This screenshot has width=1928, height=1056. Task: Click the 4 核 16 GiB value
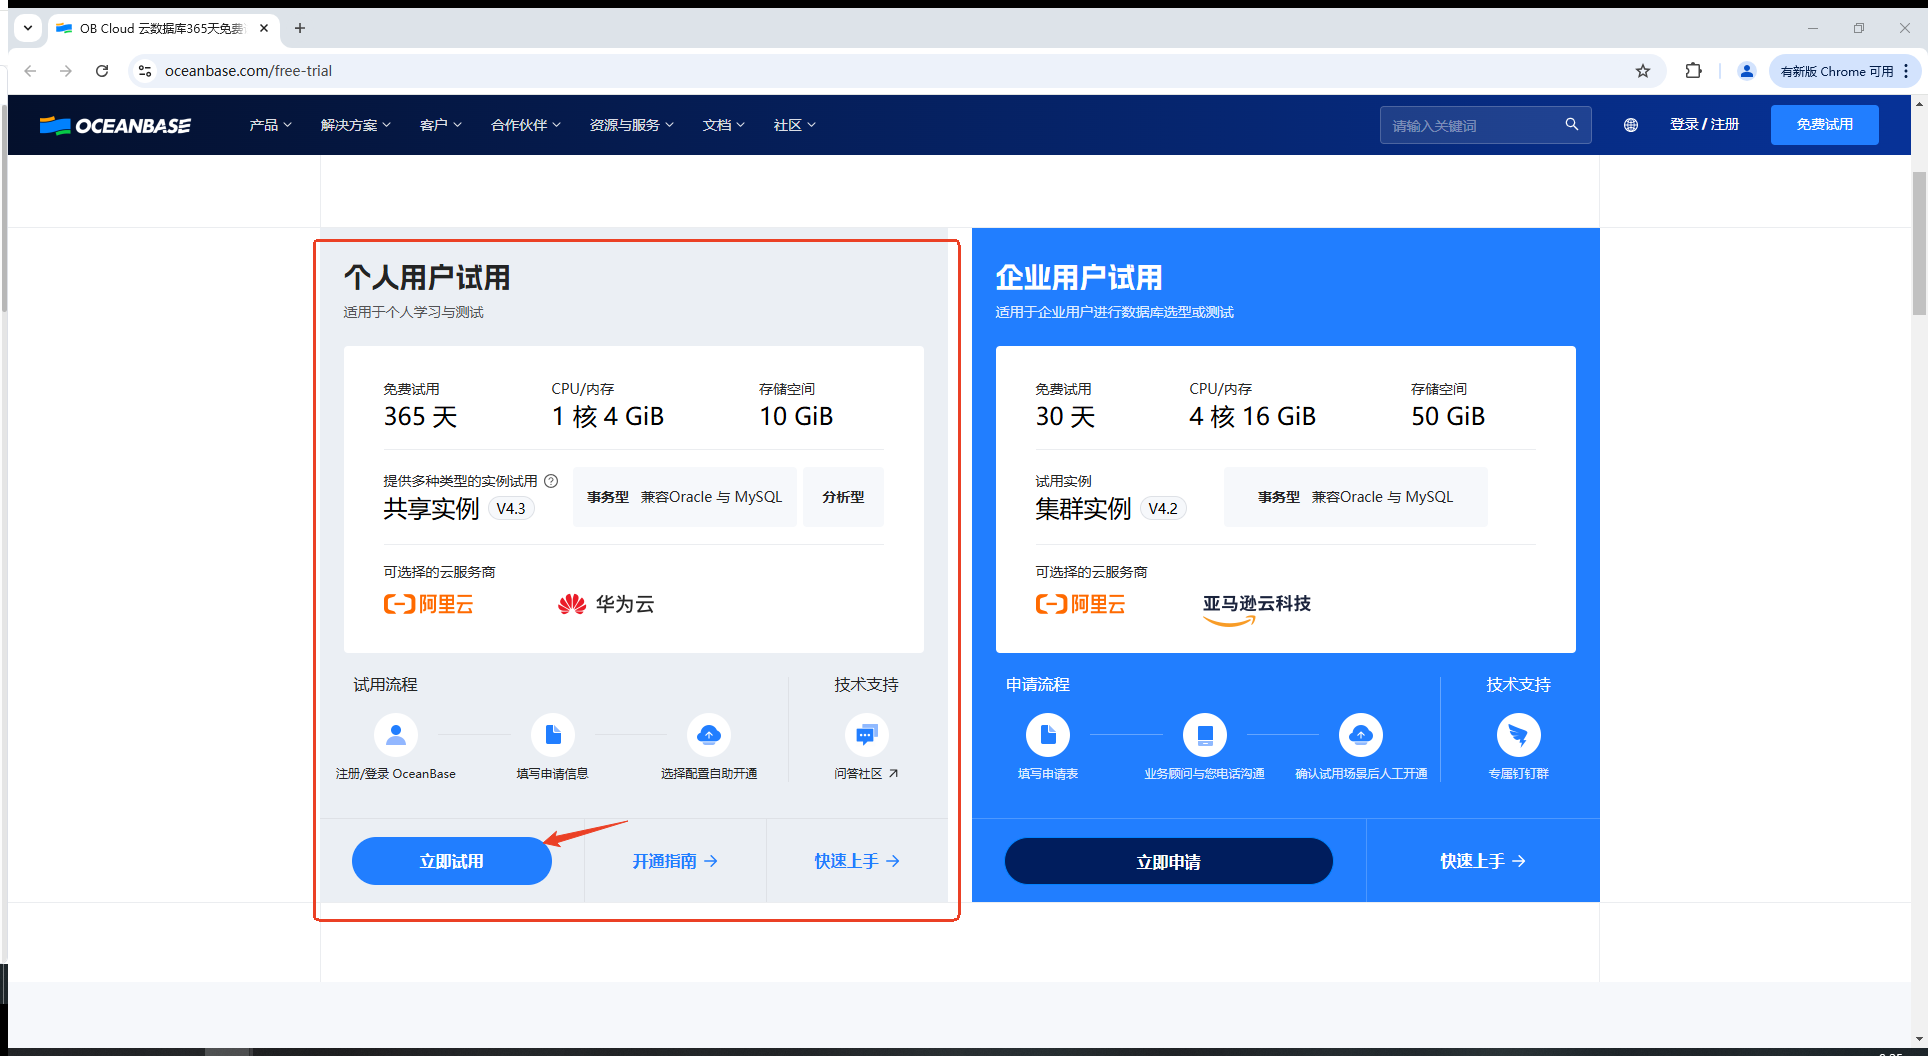point(1252,417)
